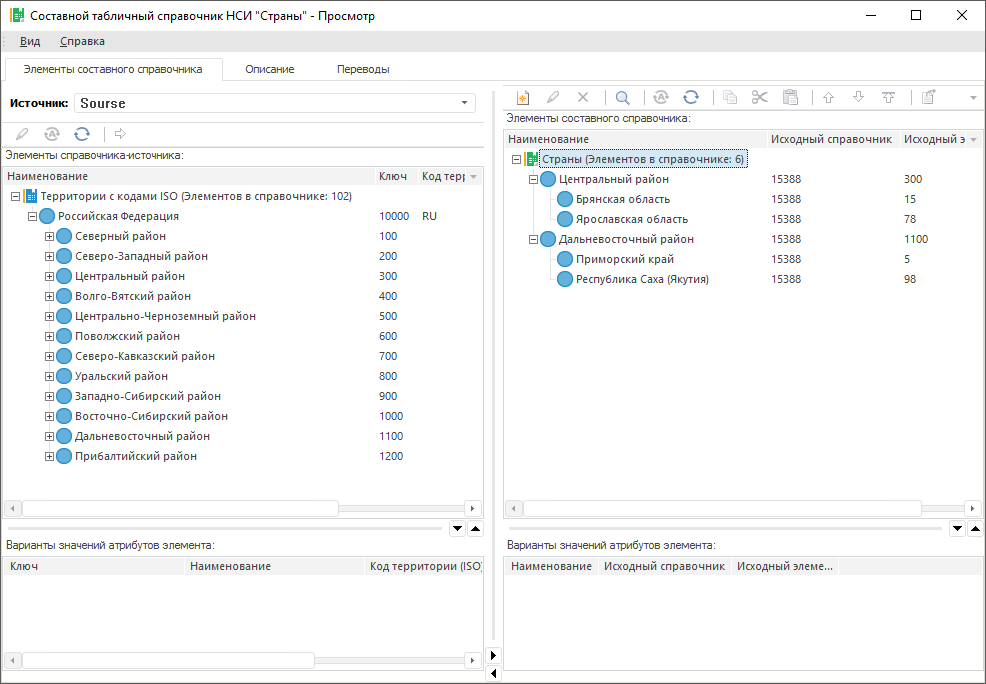The height and width of the screenshot is (684, 986).
Task: Click the move element up arrow icon
Action: [x=828, y=98]
